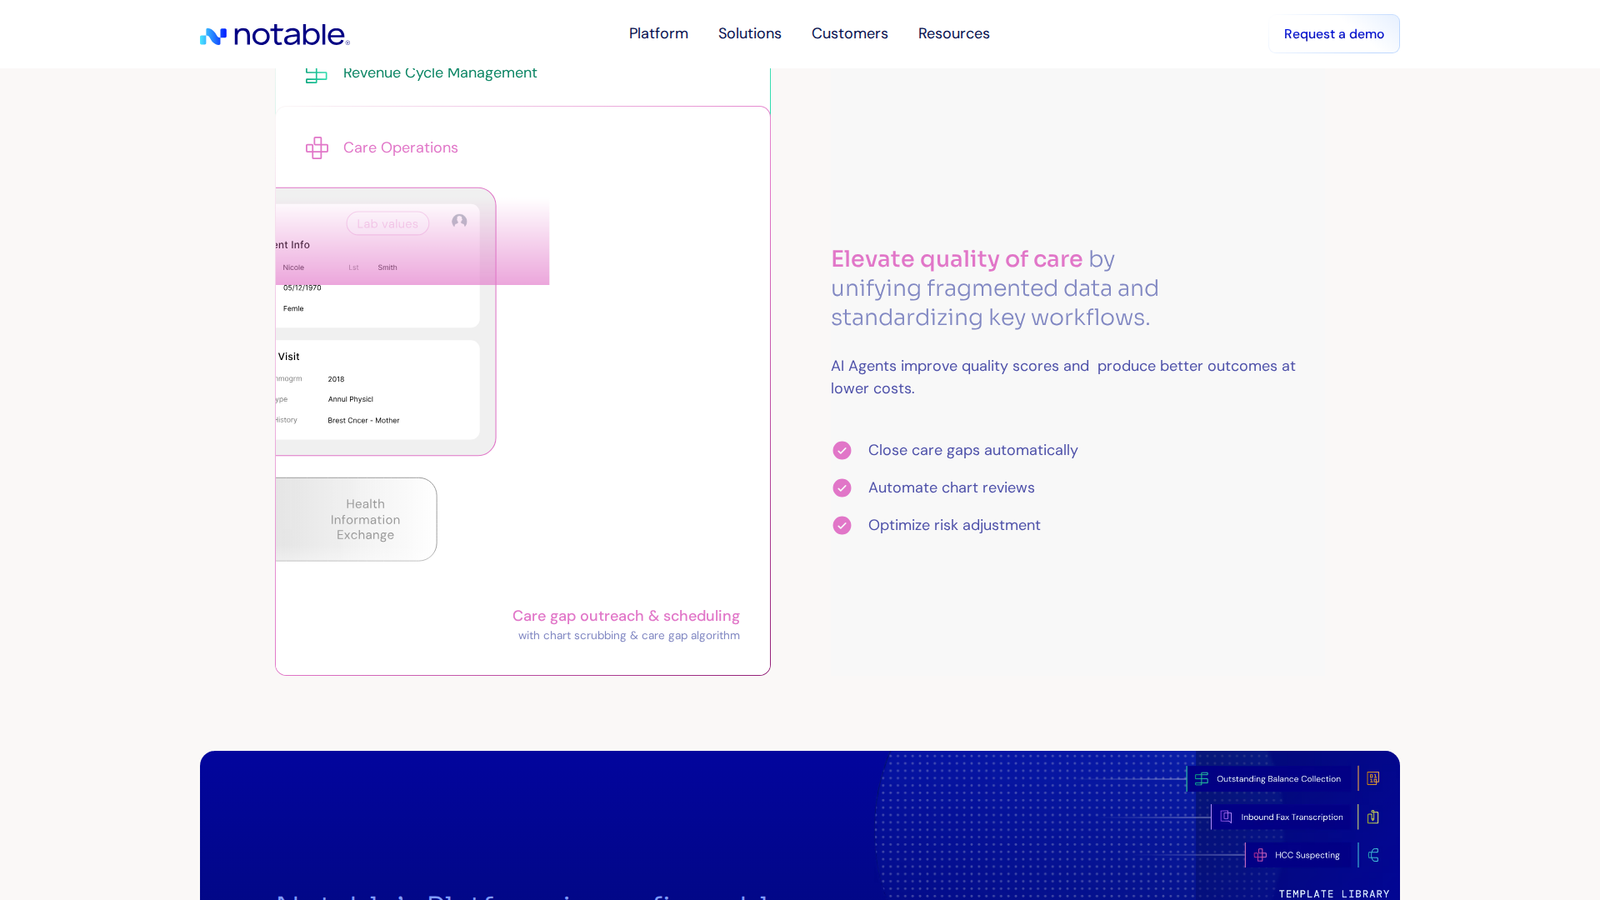Click checkmark beside Optimize risk adjustment
Viewport: 1600px width, 900px height.
coord(842,525)
